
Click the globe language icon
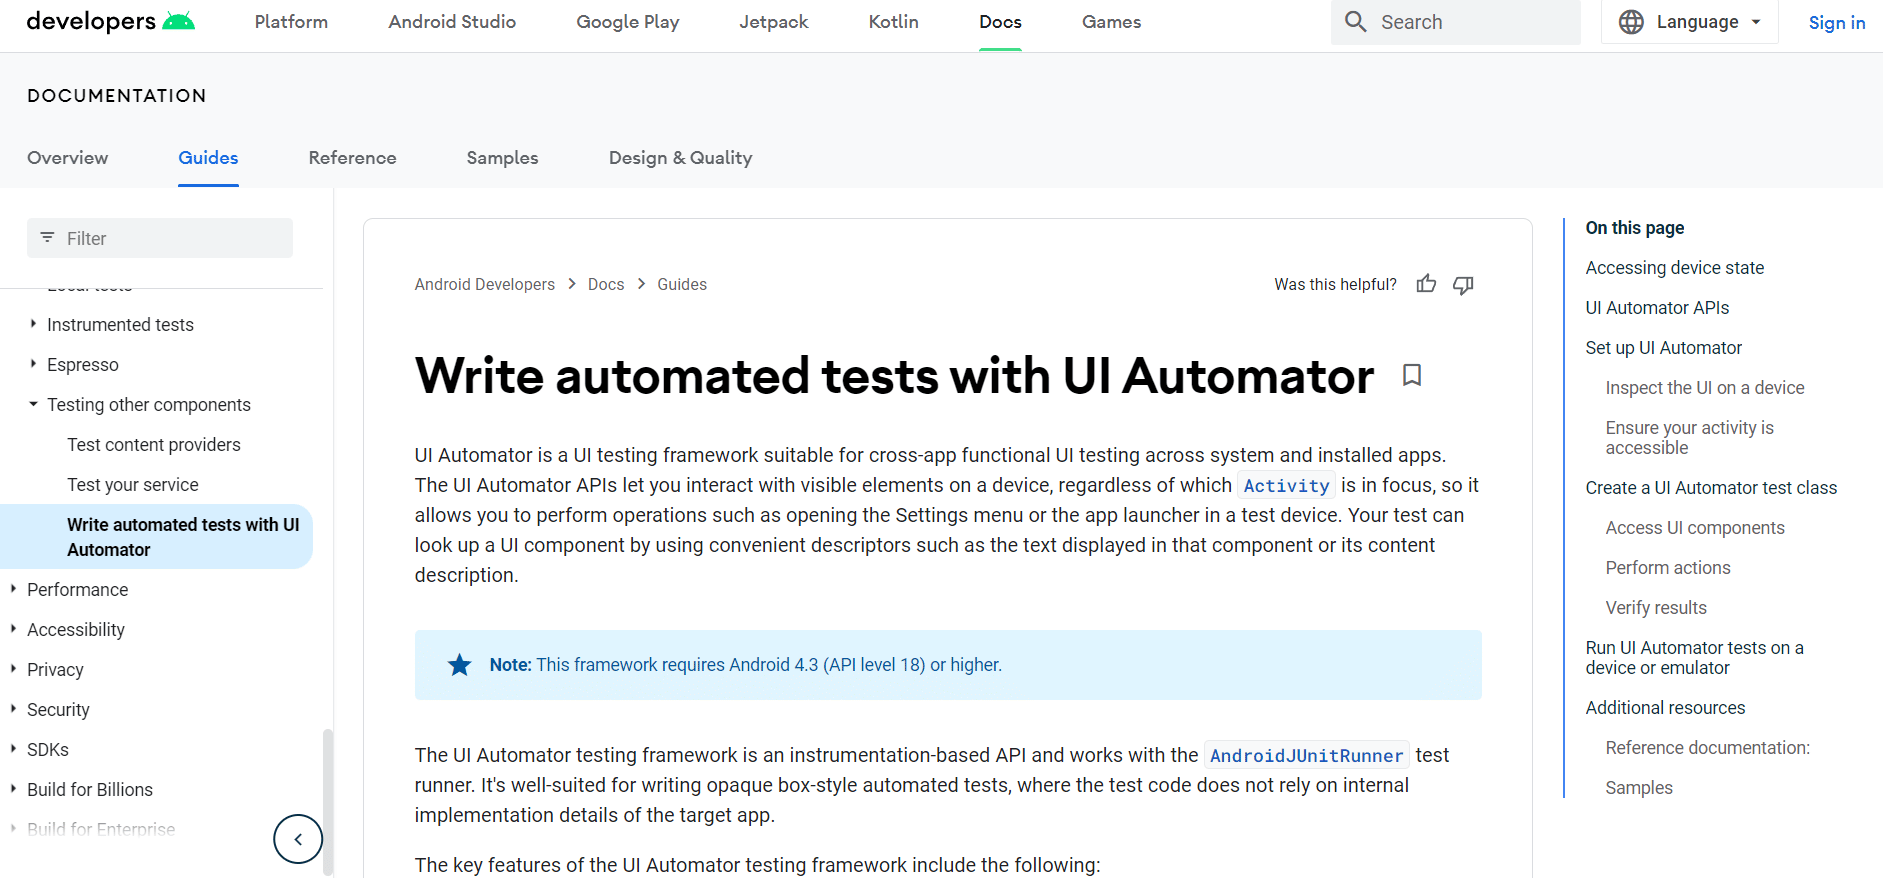[1631, 21]
